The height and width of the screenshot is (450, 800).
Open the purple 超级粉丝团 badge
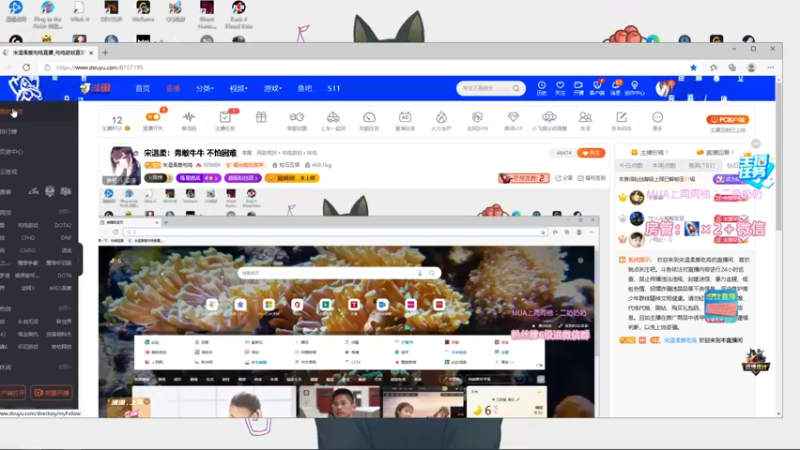pyautogui.click(x=243, y=178)
